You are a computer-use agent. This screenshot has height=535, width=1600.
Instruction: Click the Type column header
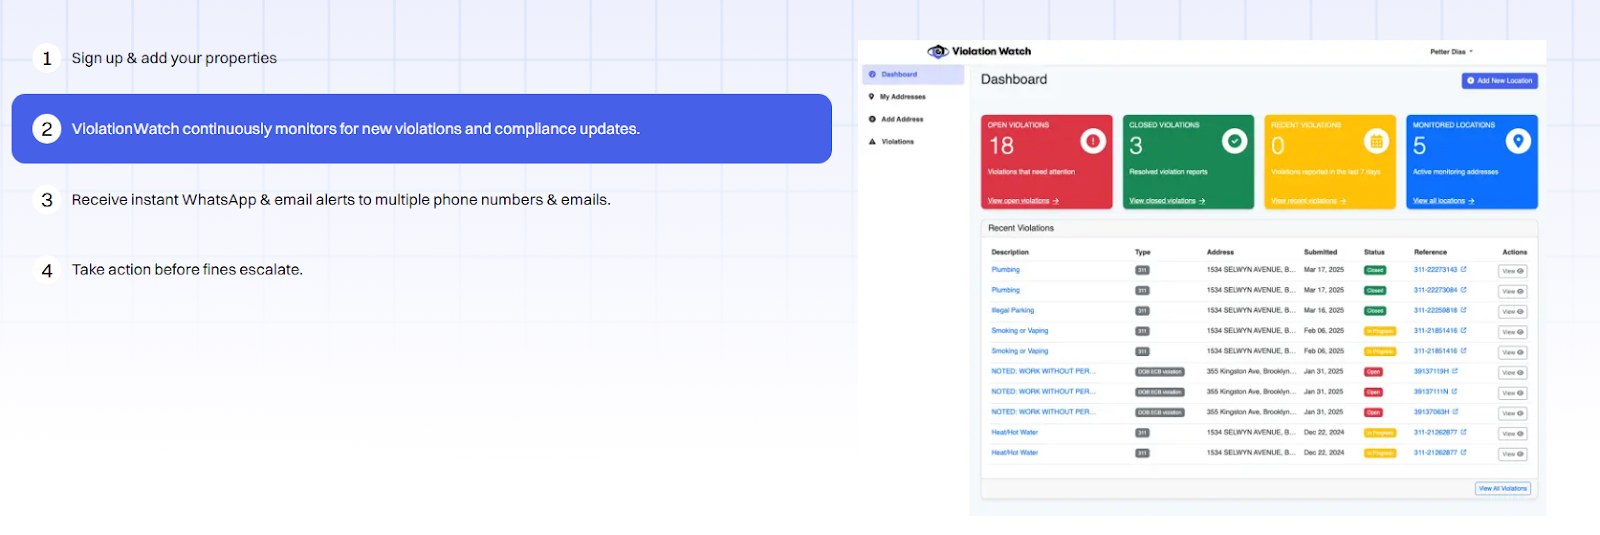(x=1143, y=252)
